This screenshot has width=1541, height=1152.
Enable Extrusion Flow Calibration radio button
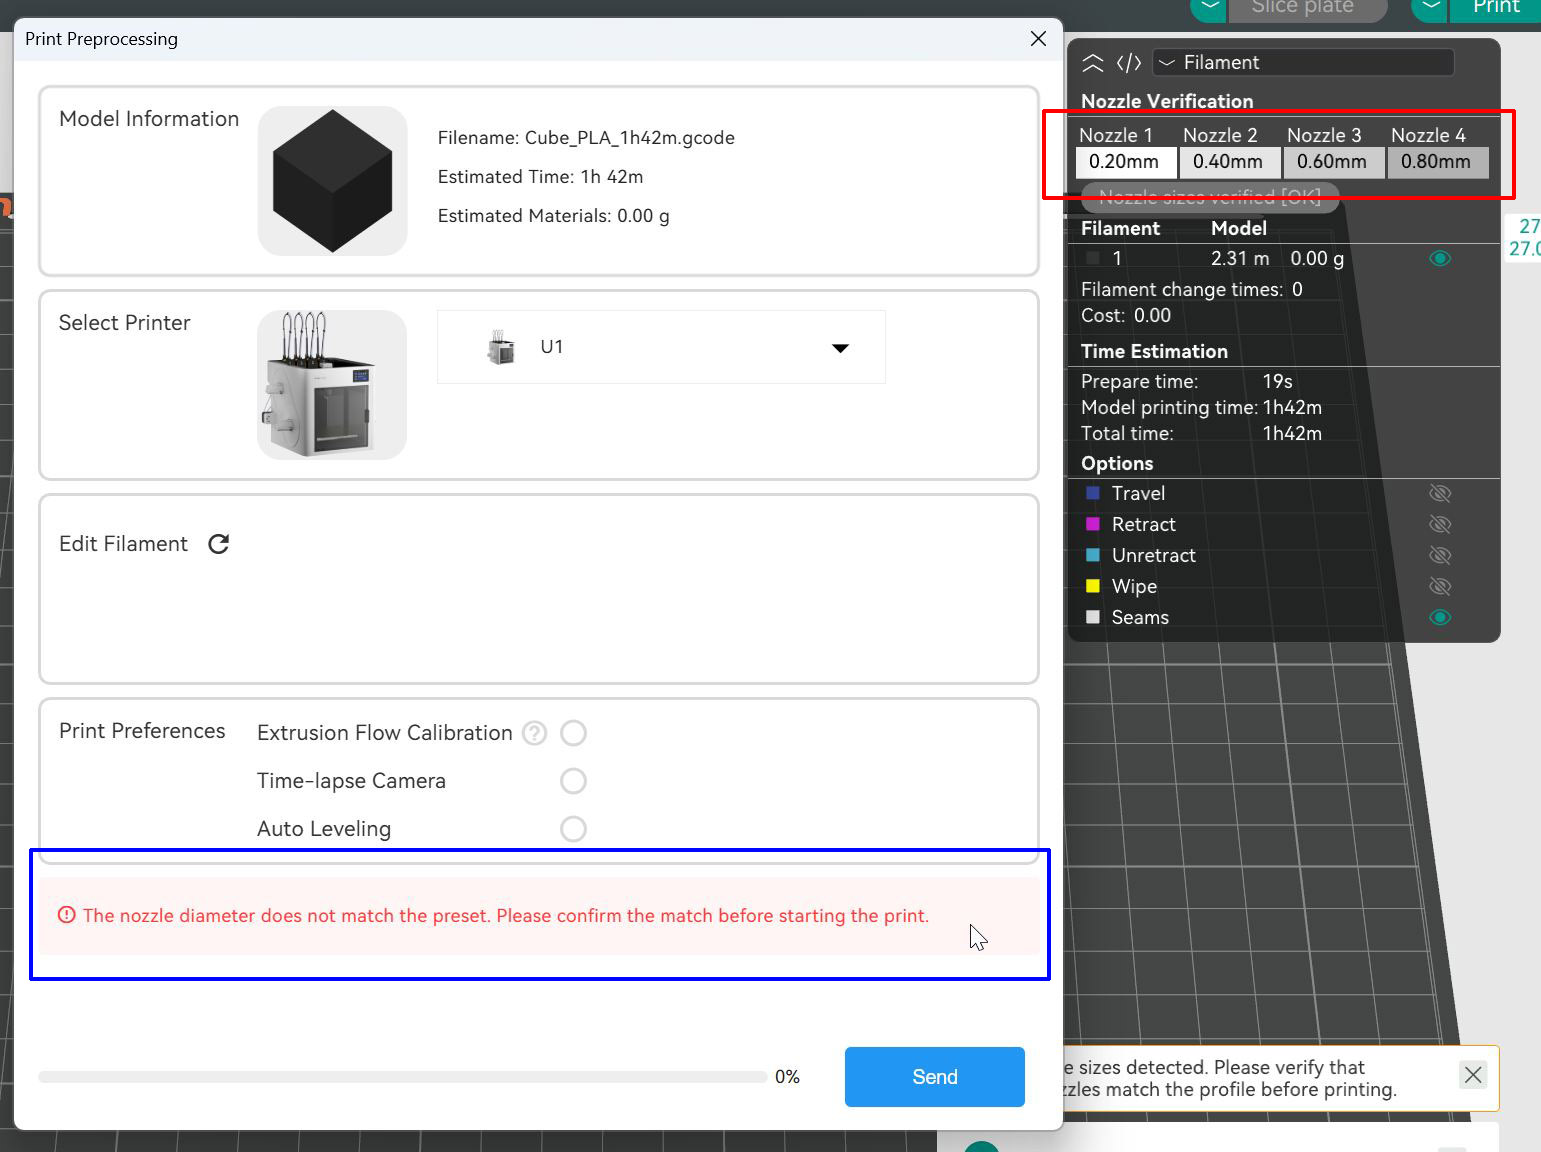[573, 733]
